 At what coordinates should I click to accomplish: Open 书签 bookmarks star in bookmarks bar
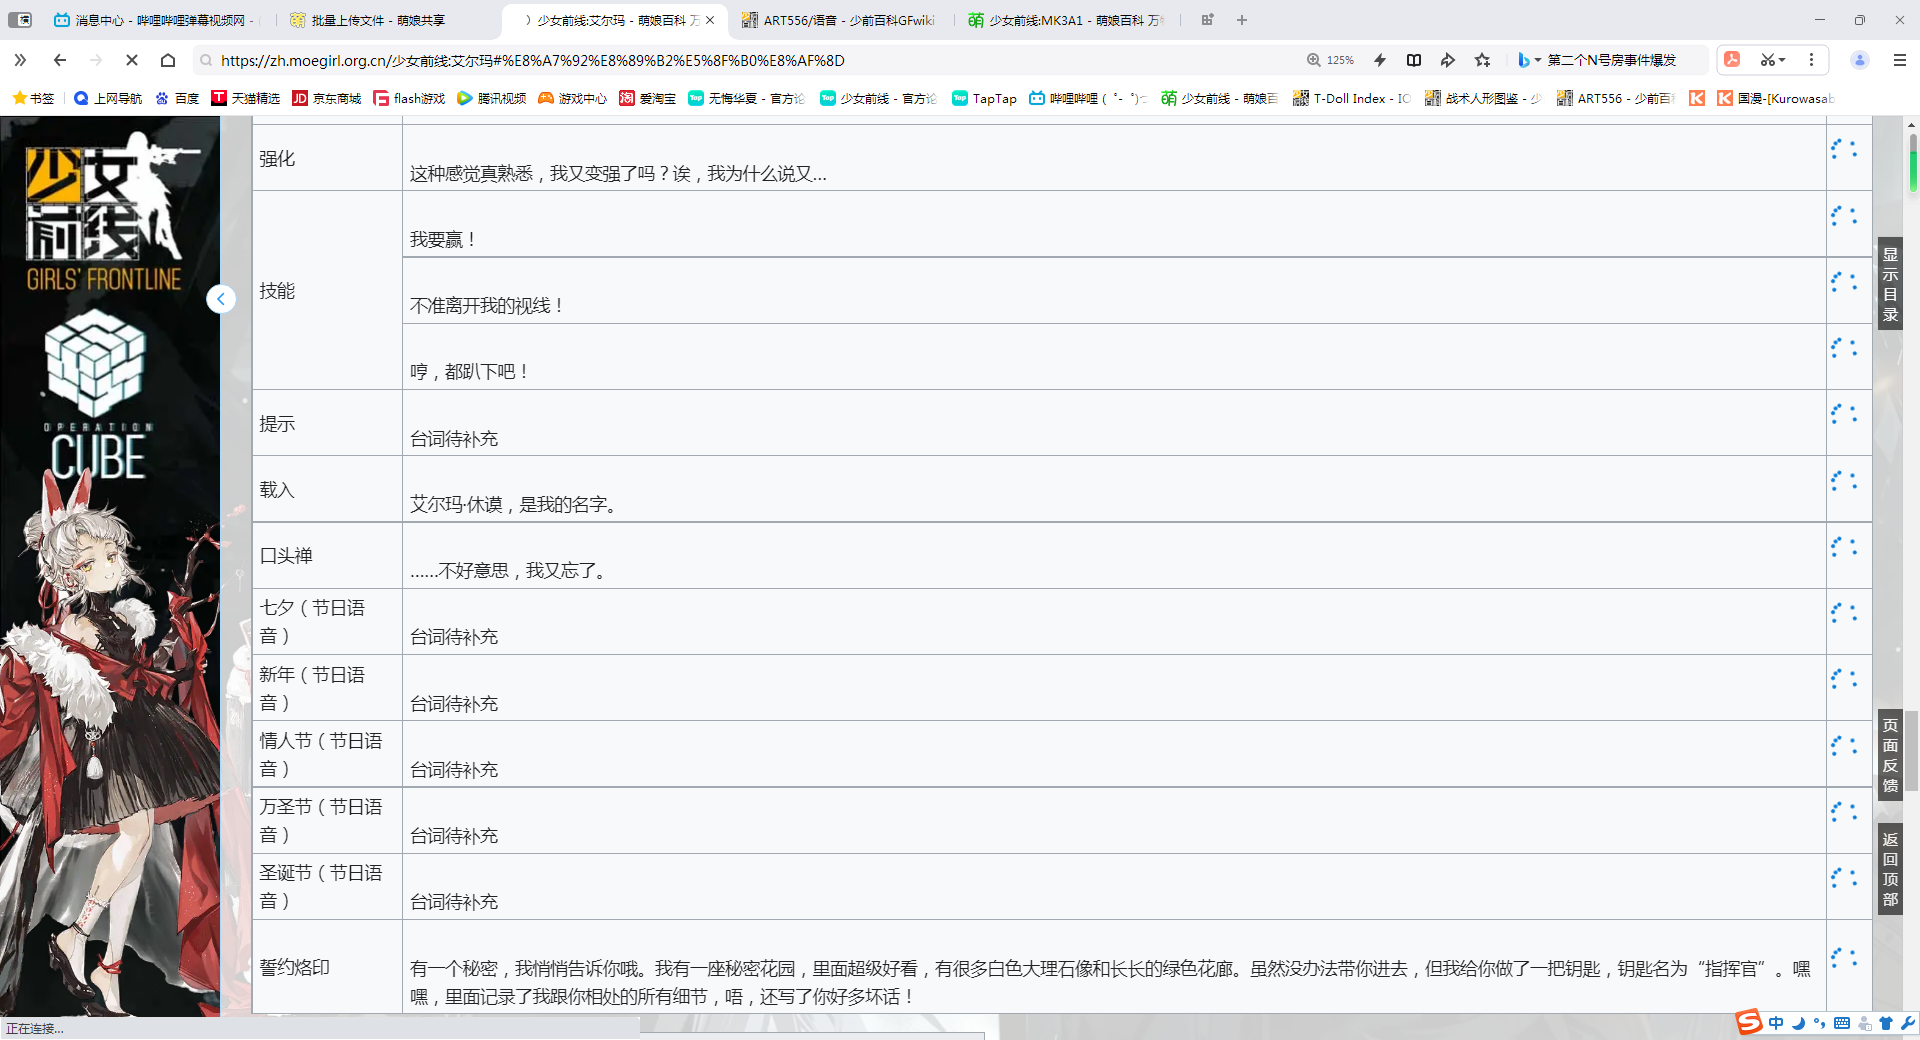click(33, 98)
